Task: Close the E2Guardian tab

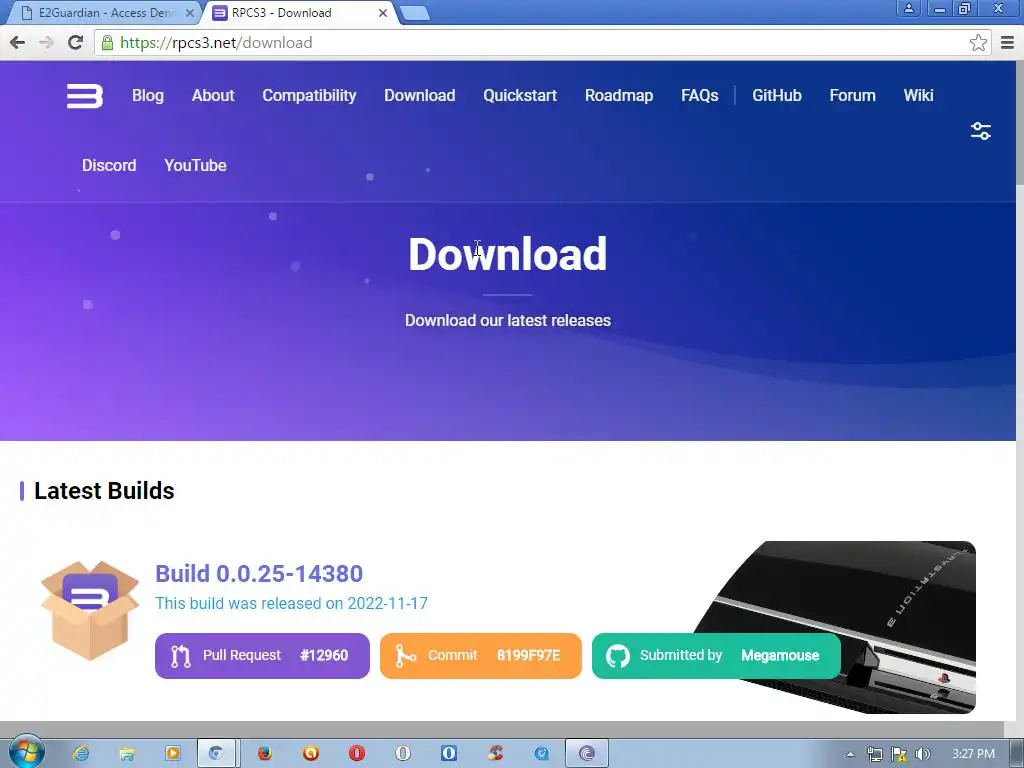Action: [x=189, y=13]
